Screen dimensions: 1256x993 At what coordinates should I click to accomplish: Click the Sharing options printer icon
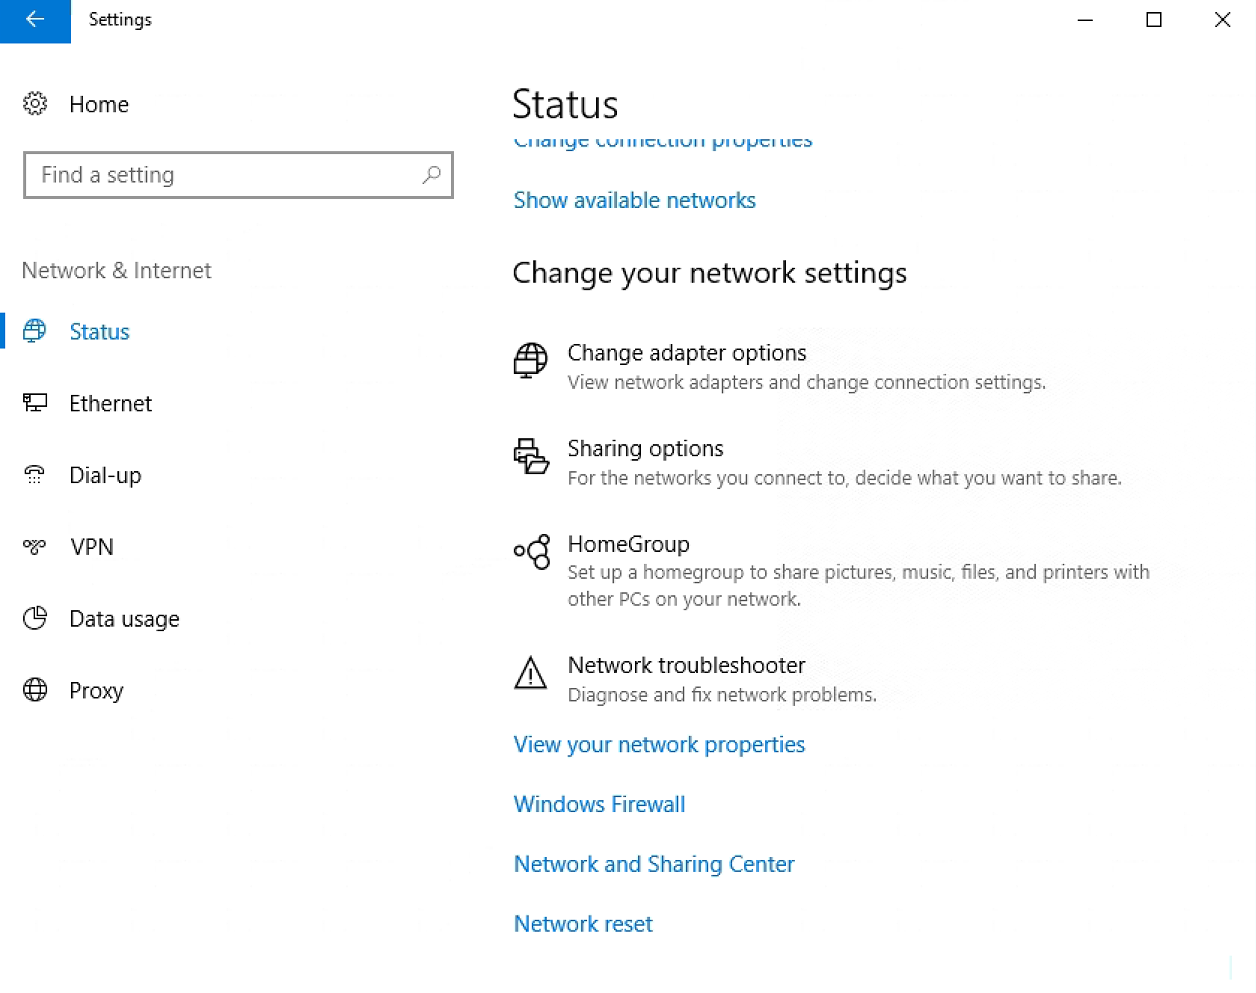[x=530, y=457]
